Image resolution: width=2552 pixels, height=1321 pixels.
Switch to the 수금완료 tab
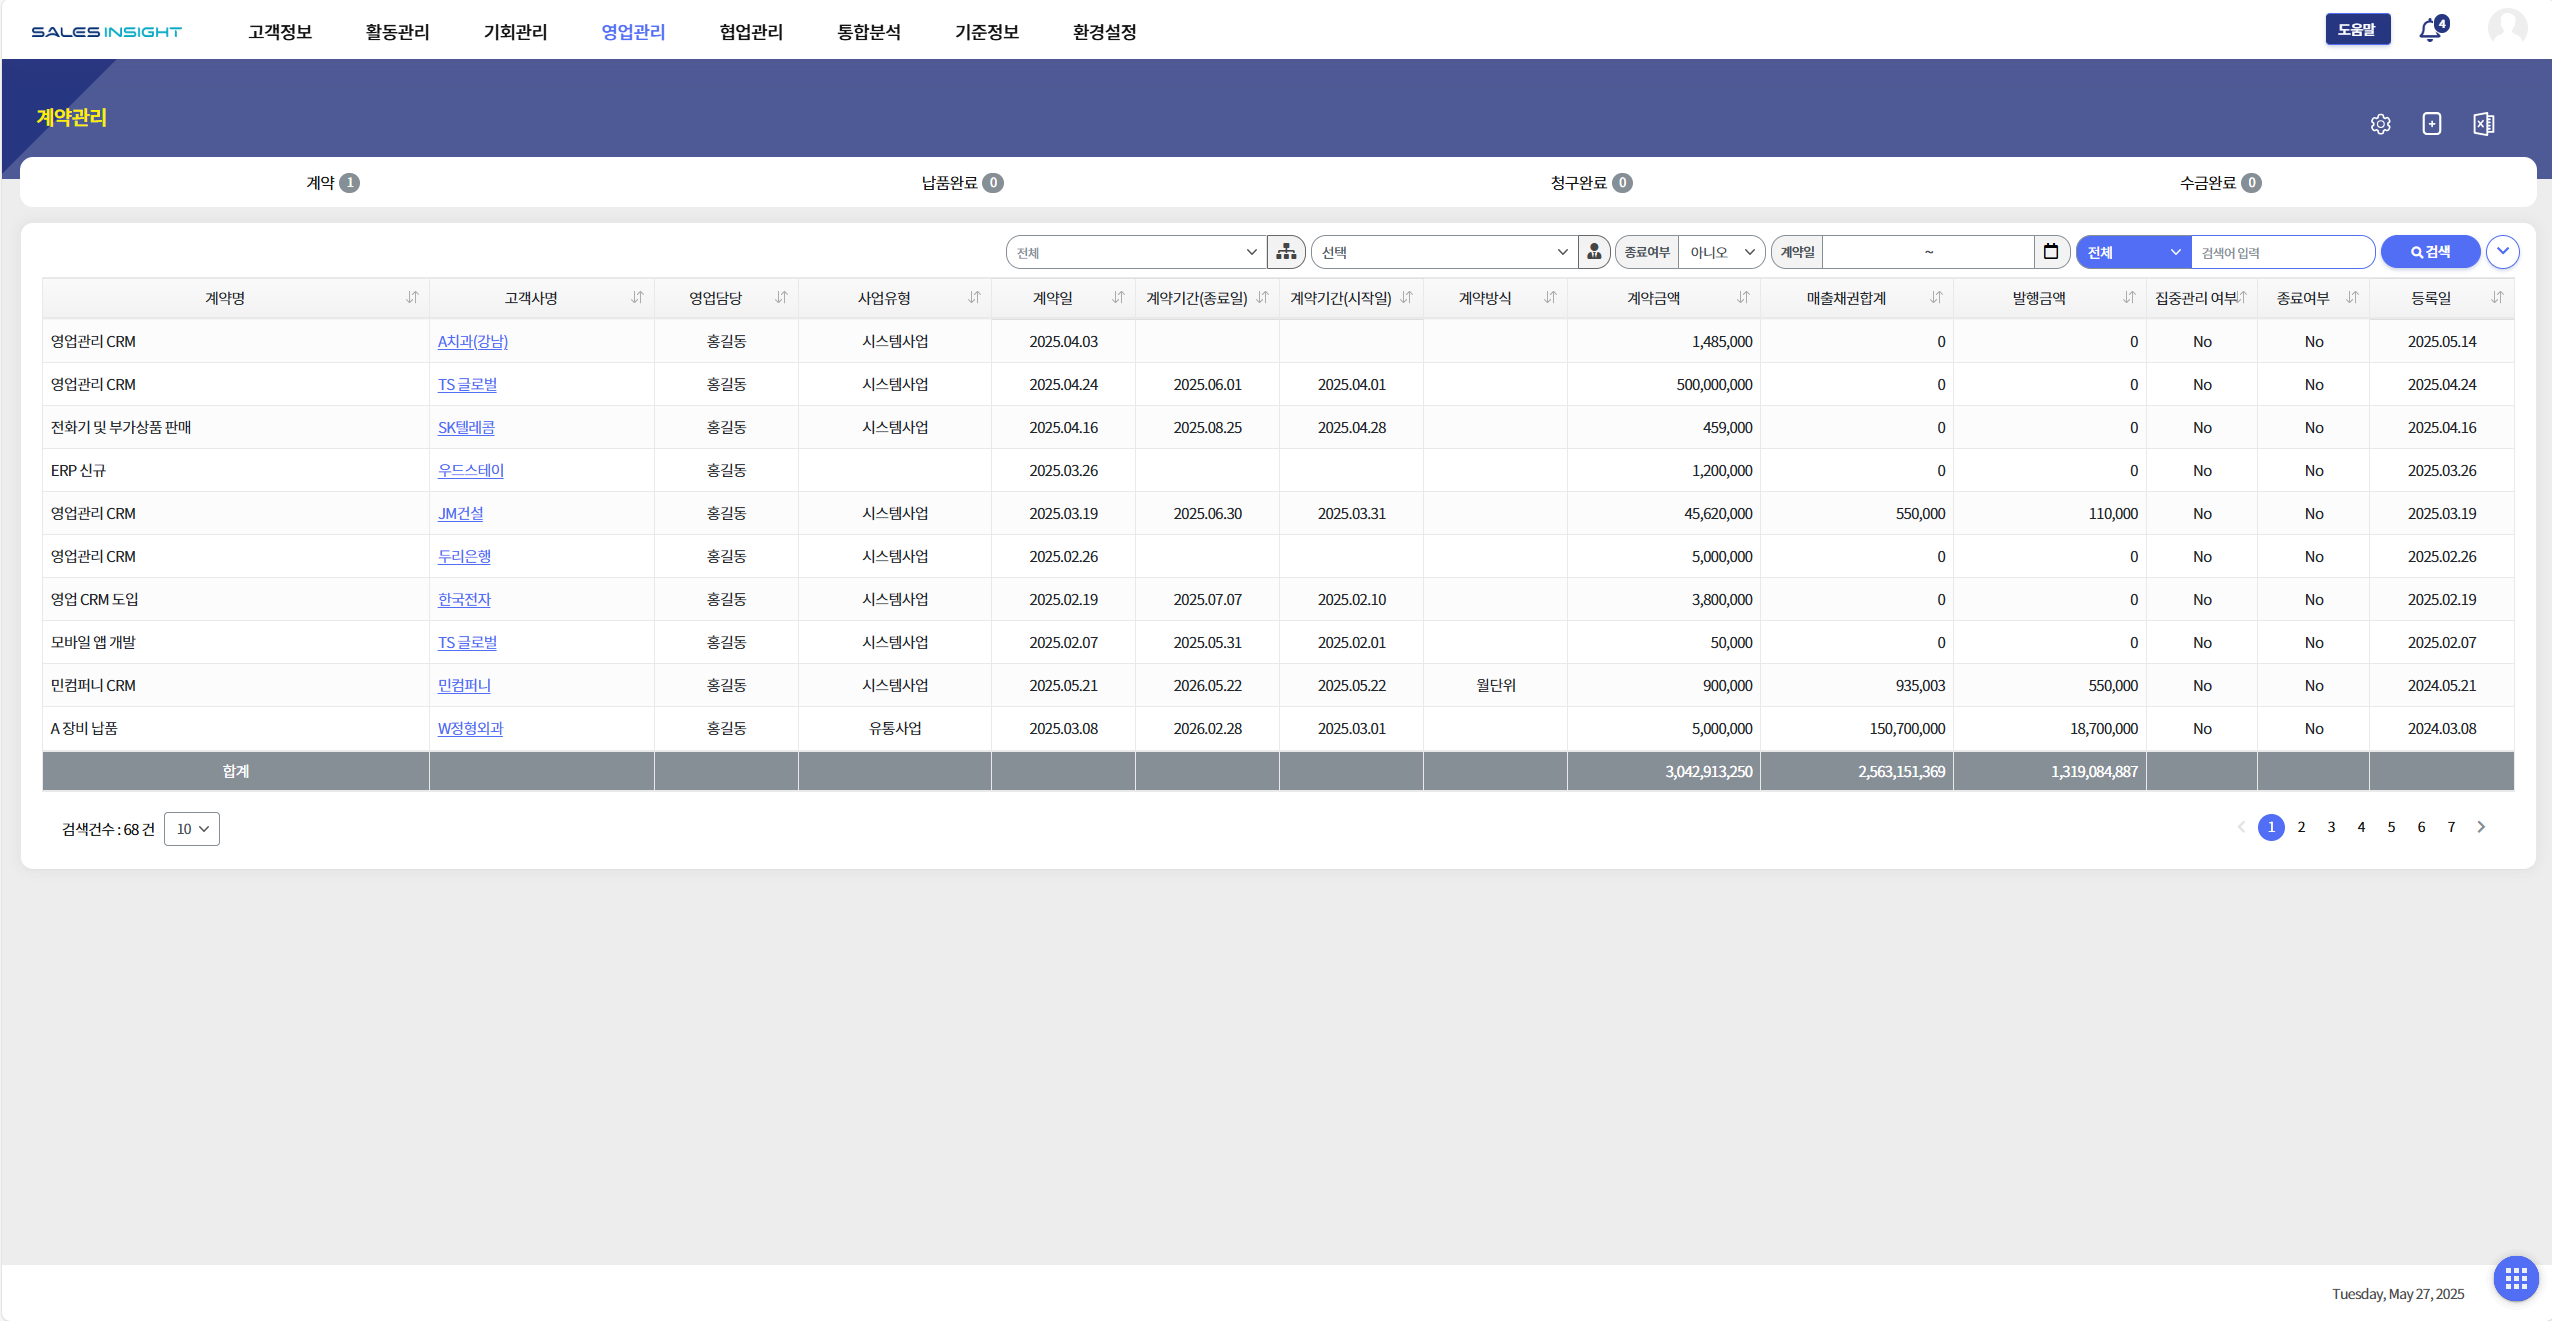click(x=2220, y=183)
